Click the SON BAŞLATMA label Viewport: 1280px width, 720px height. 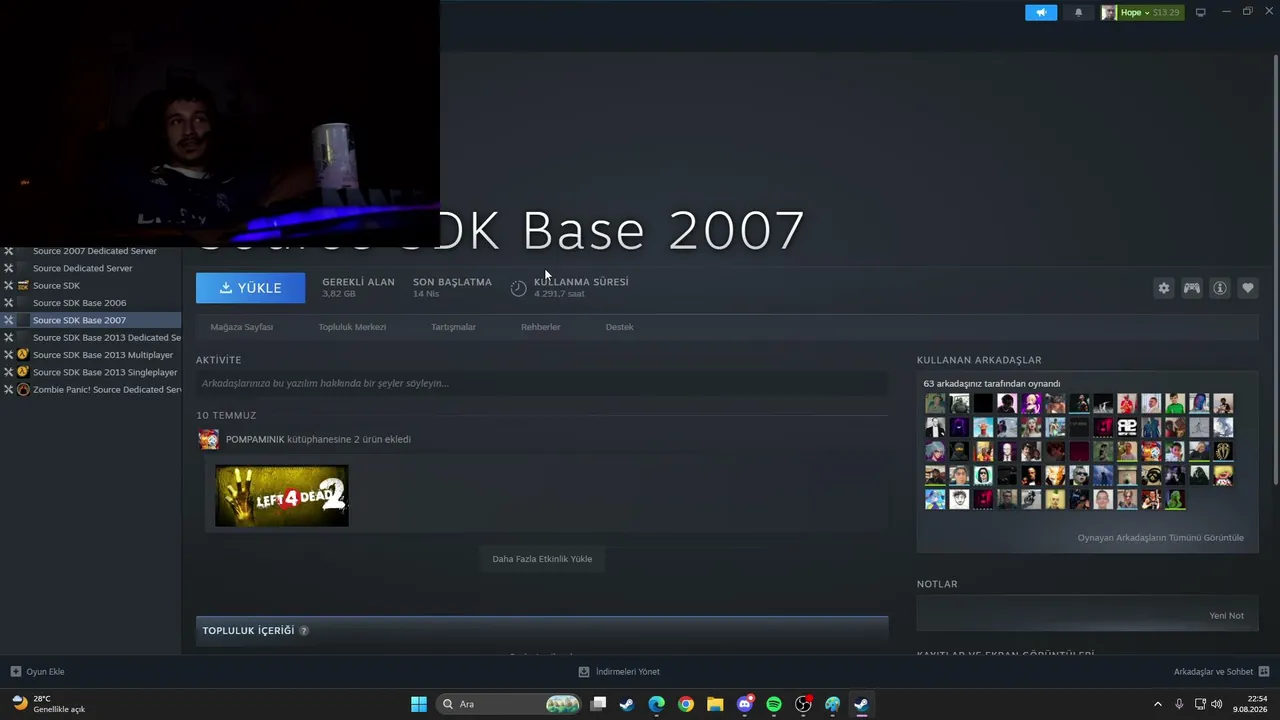coord(452,282)
